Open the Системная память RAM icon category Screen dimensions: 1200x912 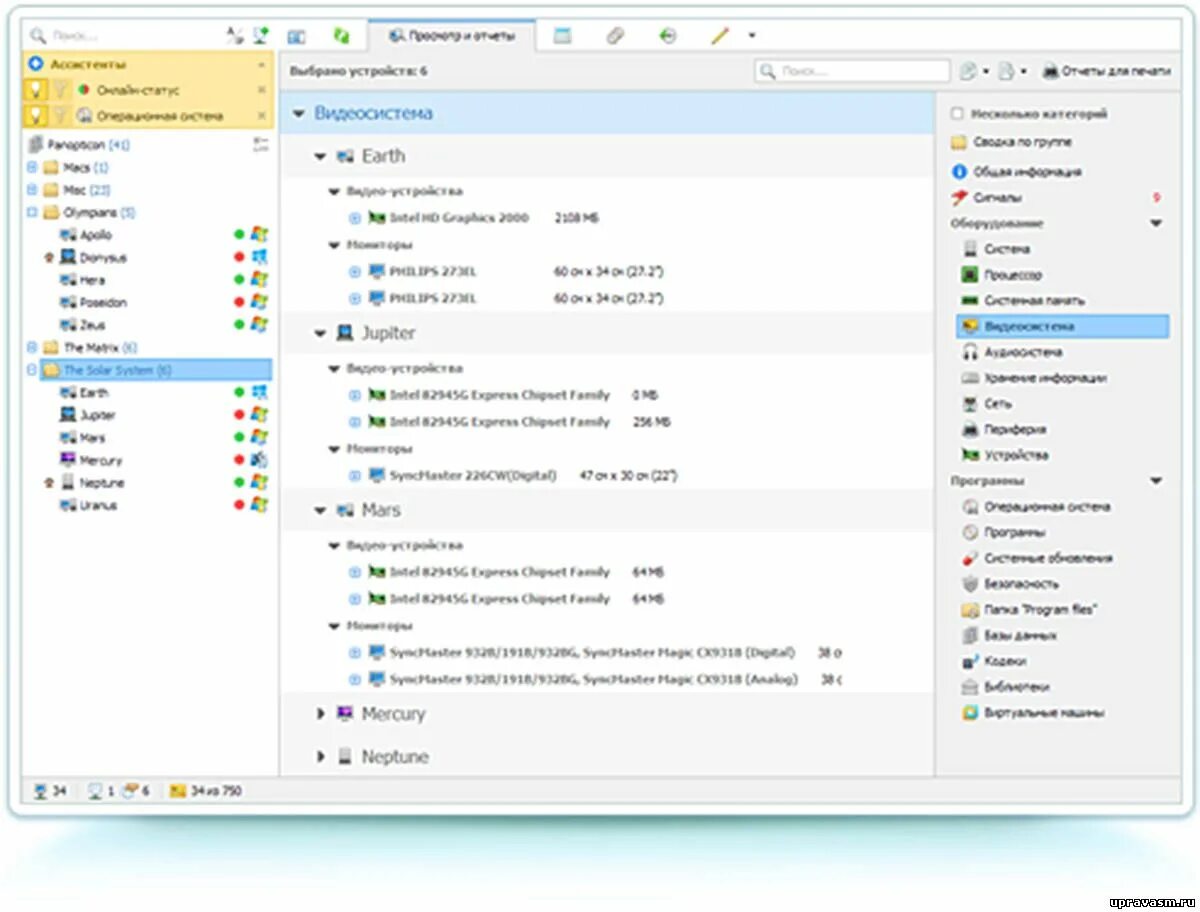(969, 301)
